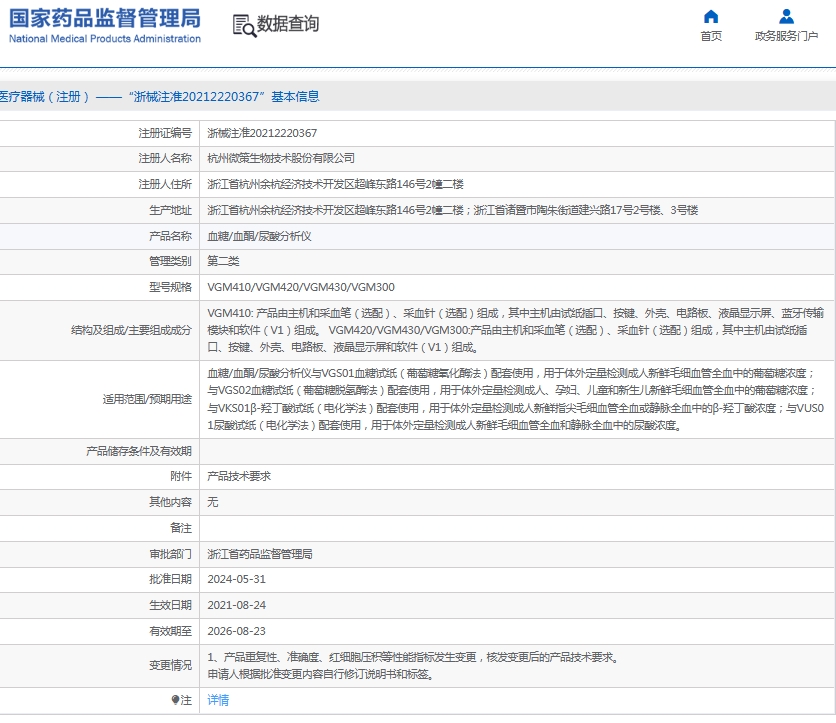836x723 pixels.
Task: Click the 型号规格 row label
Action: pyautogui.click(x=170, y=287)
